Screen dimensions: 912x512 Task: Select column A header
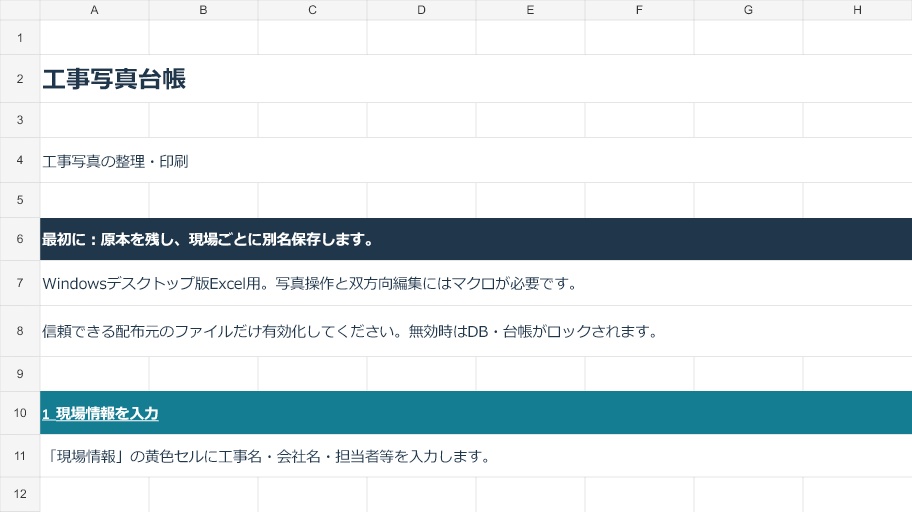pyautogui.click(x=94, y=10)
